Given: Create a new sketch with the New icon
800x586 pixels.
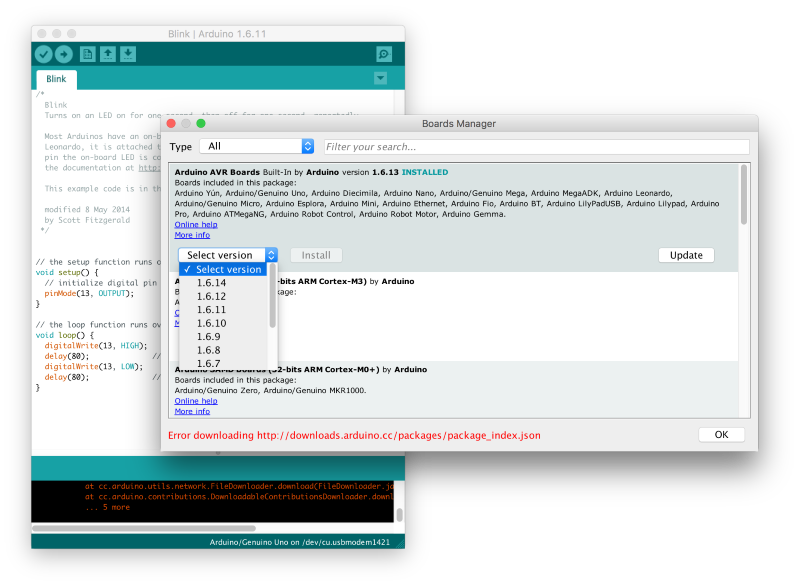Looking at the screenshot, I should click(x=88, y=54).
